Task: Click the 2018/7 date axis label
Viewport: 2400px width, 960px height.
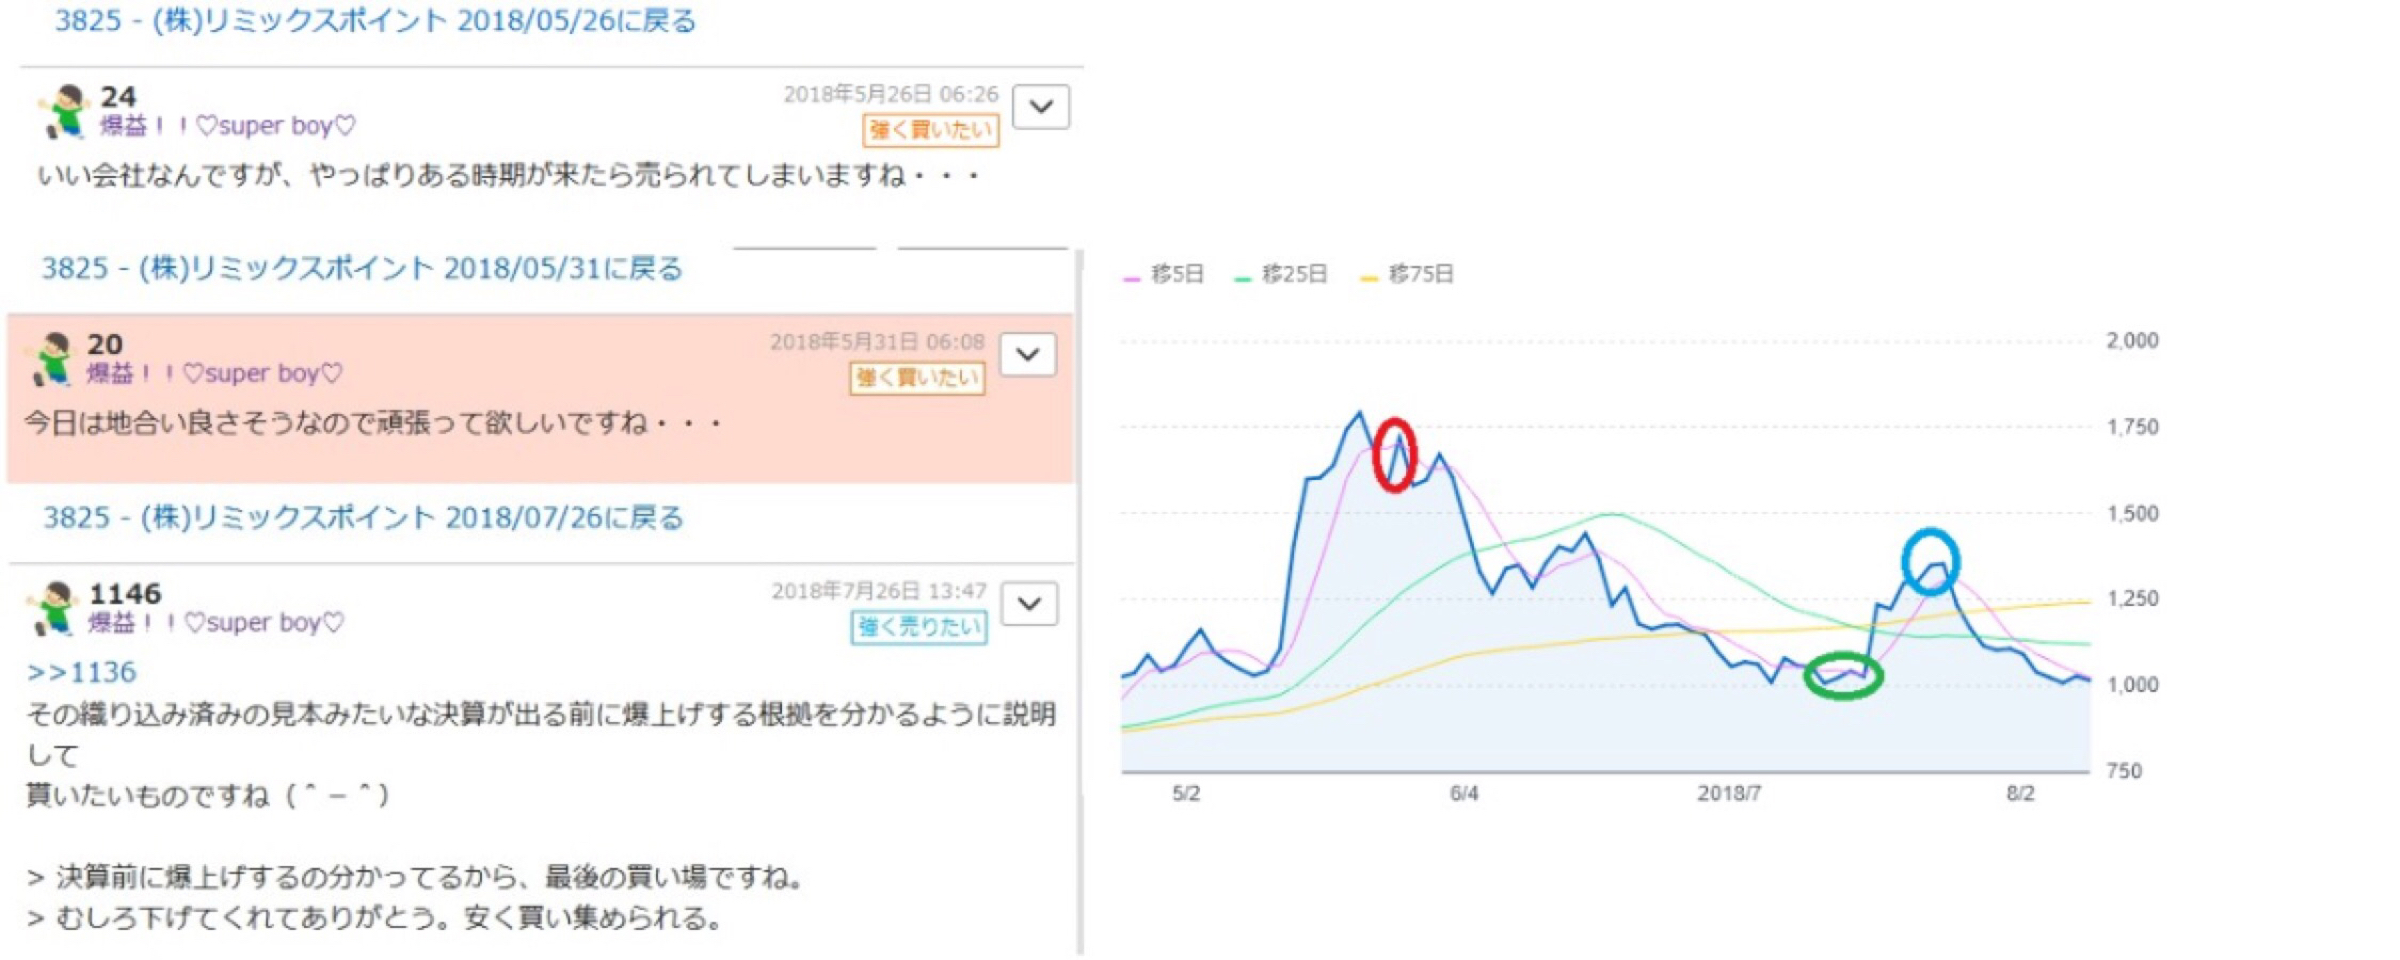Action: pos(1729,794)
